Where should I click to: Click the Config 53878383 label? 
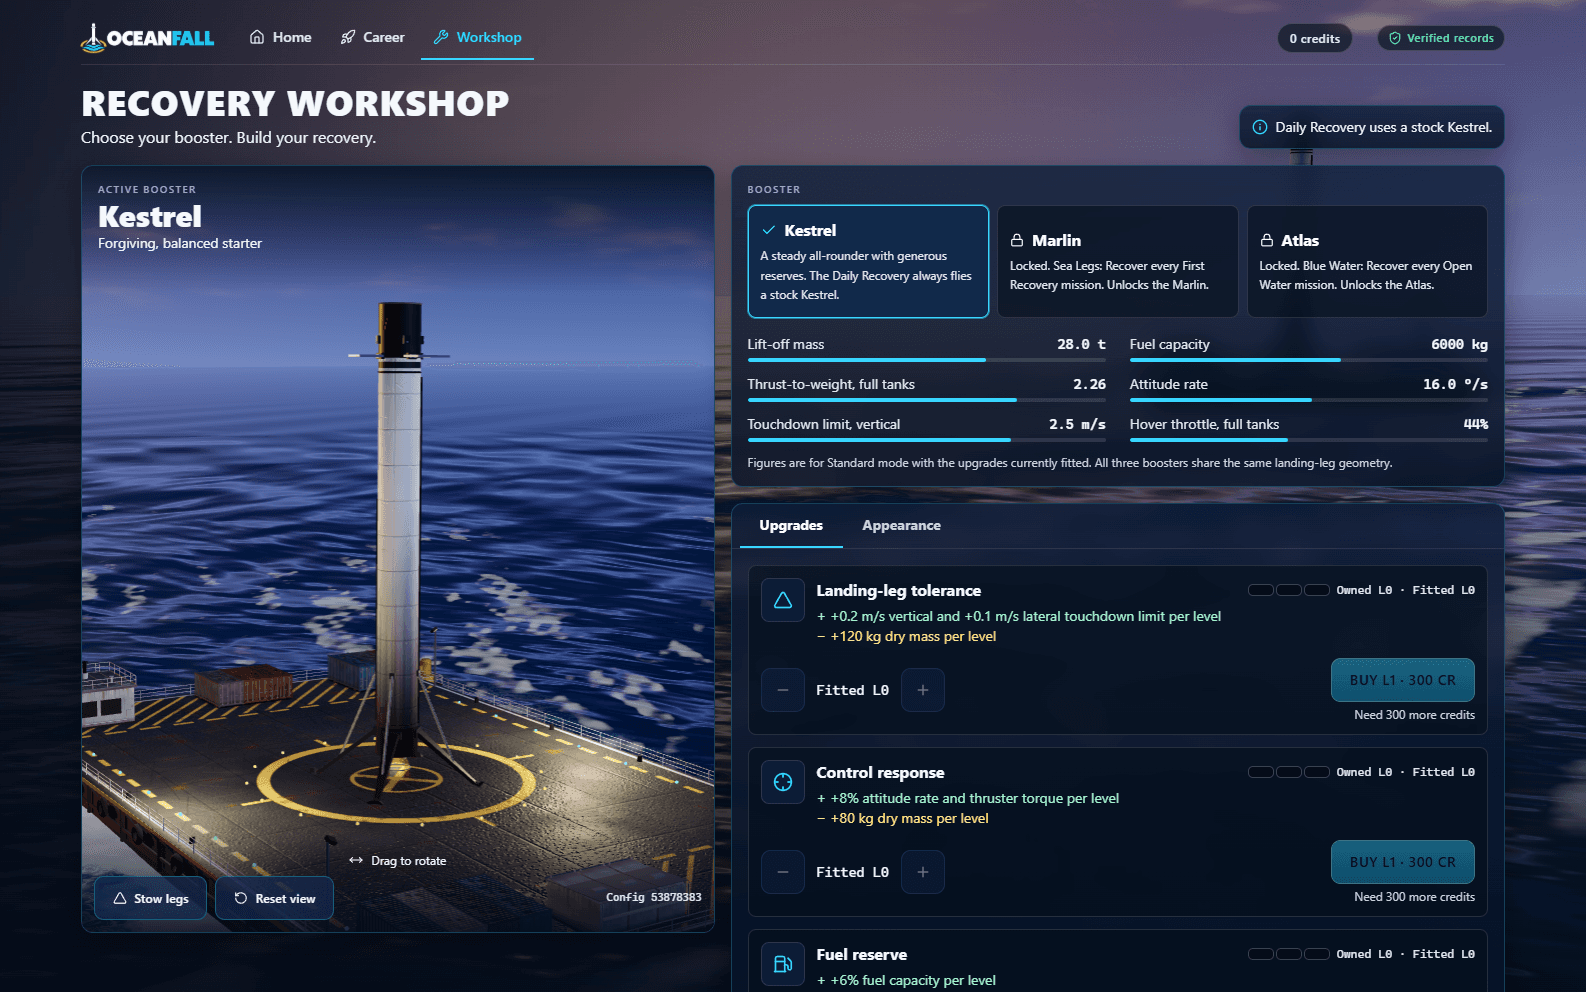coord(654,897)
